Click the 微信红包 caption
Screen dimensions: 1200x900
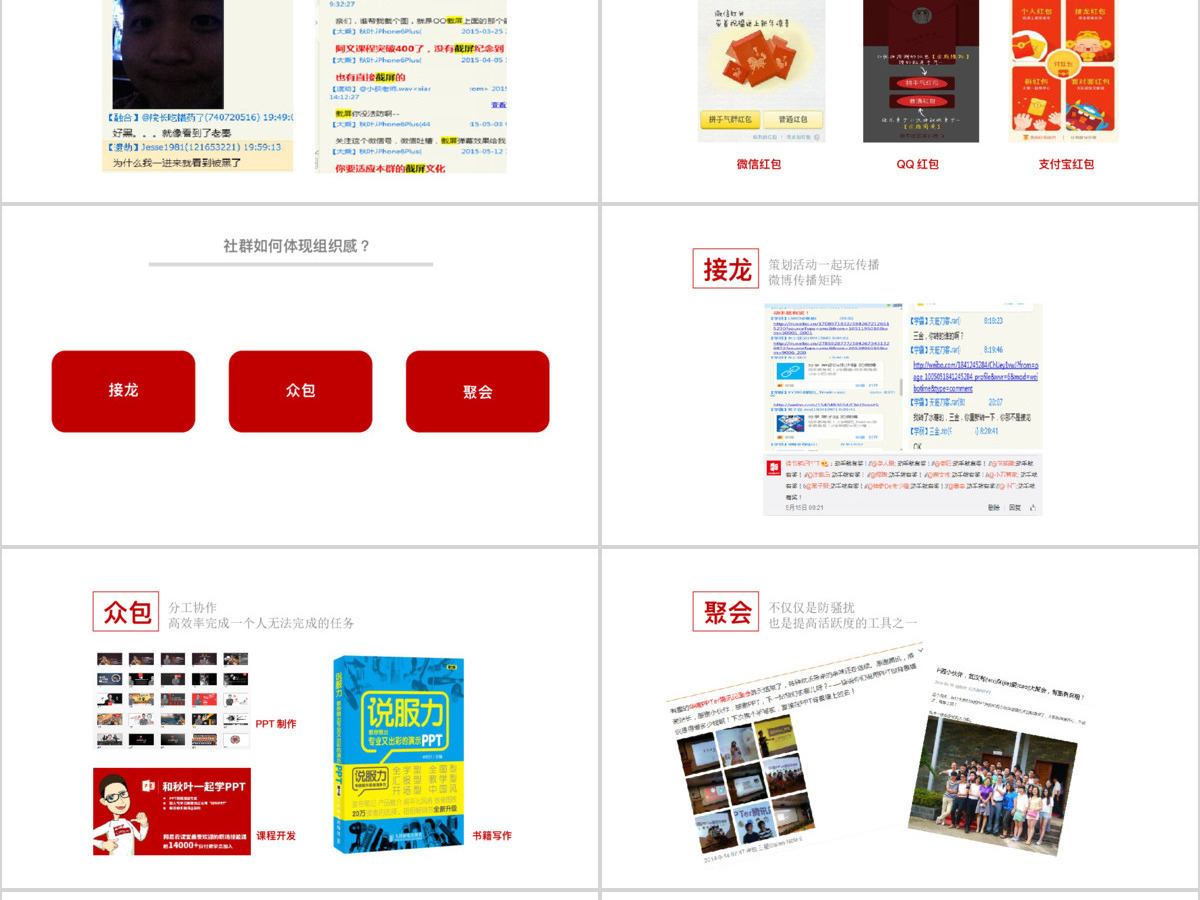click(x=759, y=164)
